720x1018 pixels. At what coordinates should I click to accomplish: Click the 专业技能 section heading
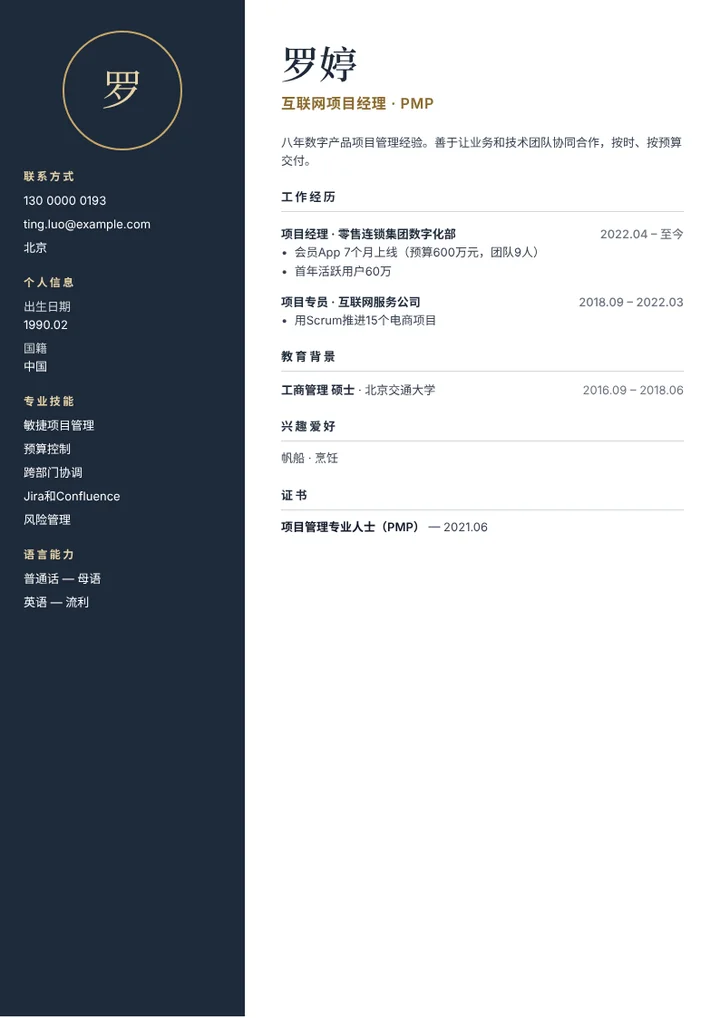[x=49, y=401]
